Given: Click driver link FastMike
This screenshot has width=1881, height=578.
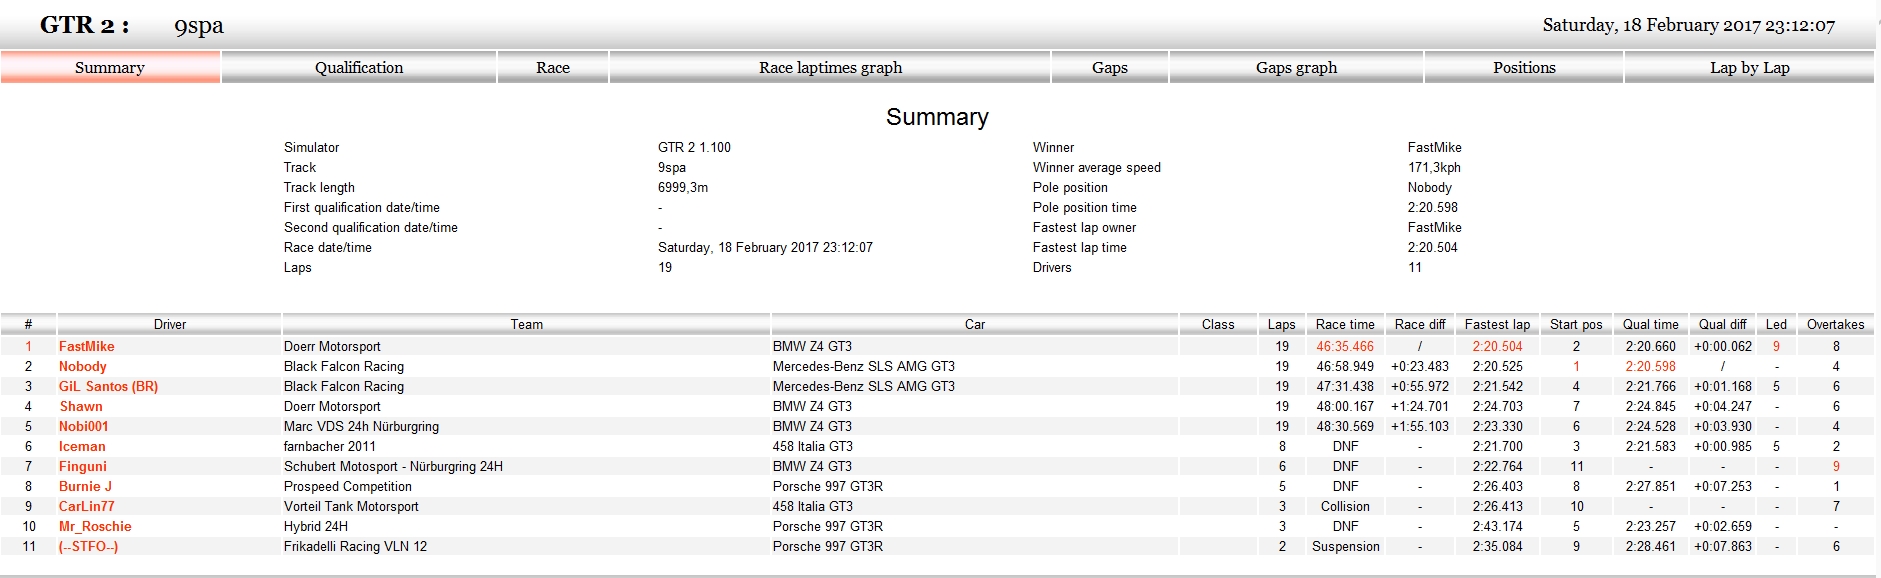Looking at the screenshot, I should [87, 347].
